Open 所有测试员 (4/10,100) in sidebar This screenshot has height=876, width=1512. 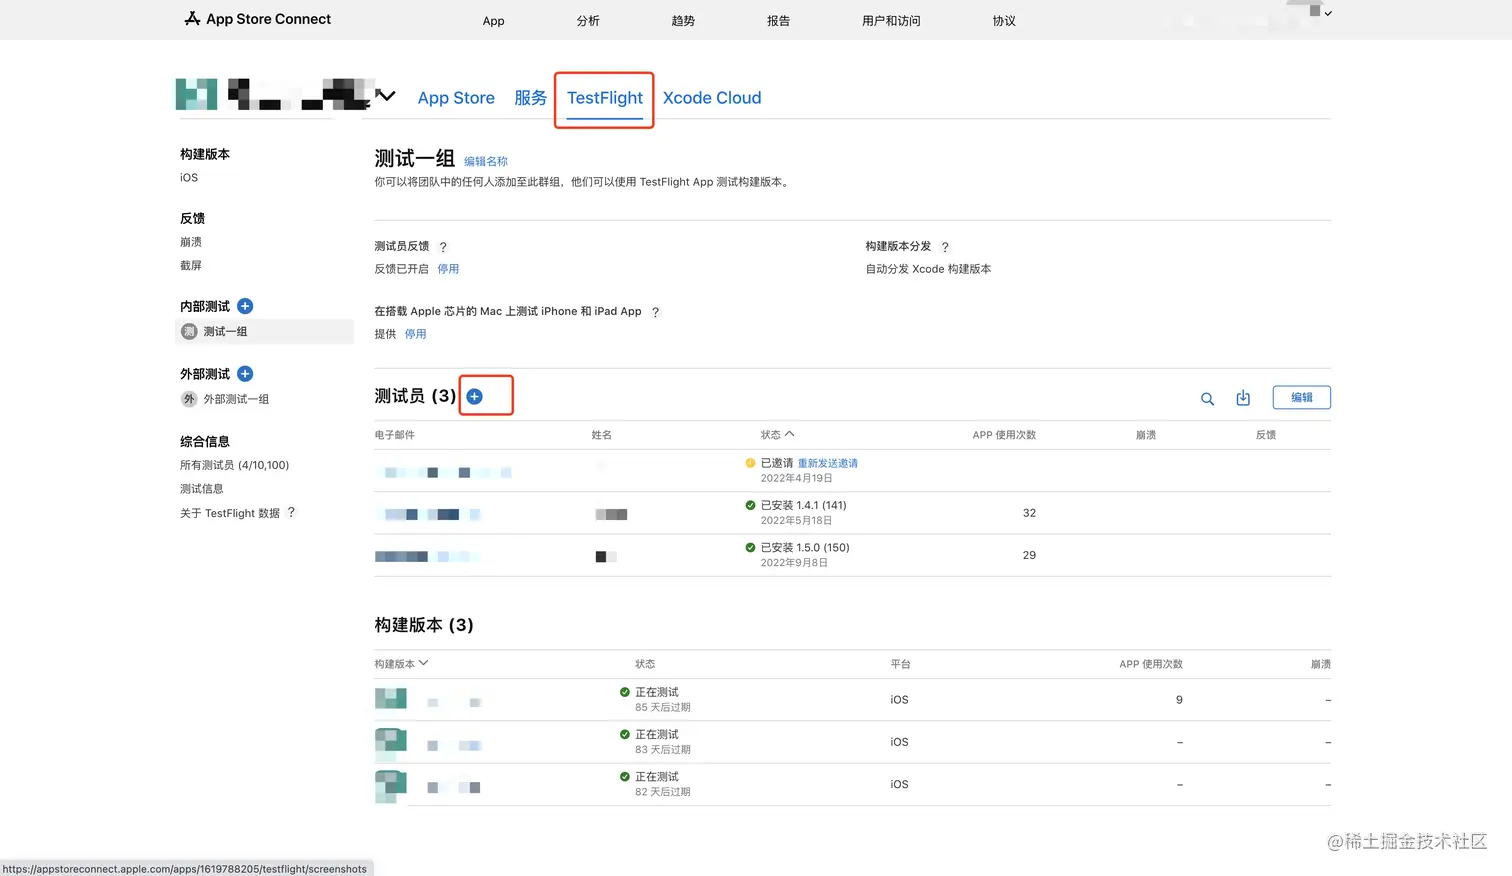(x=235, y=465)
